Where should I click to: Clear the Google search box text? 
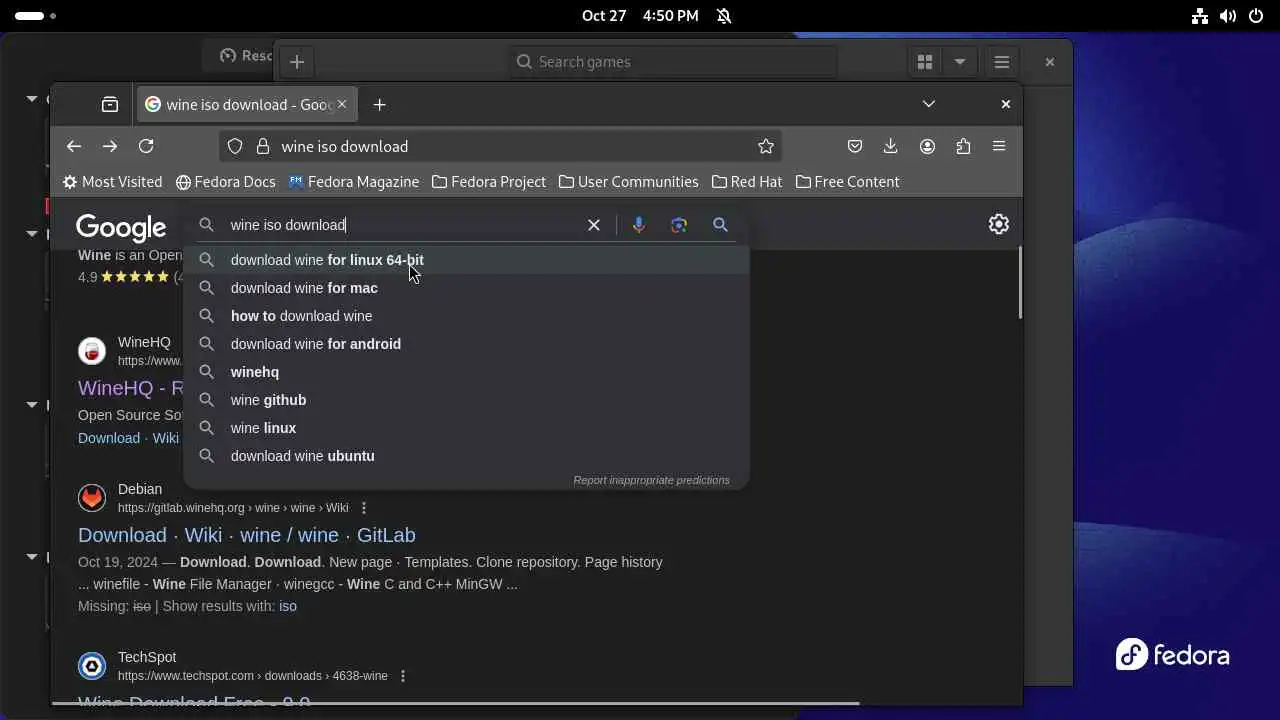pyautogui.click(x=594, y=225)
